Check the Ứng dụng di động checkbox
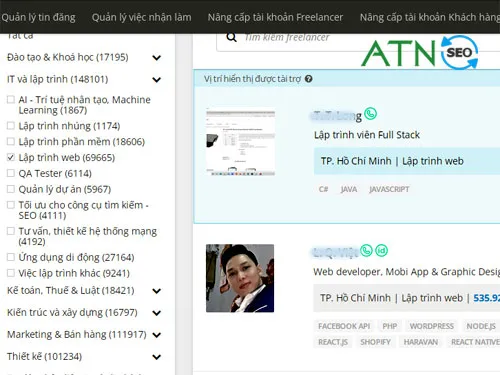The image size is (500, 375). [11, 257]
